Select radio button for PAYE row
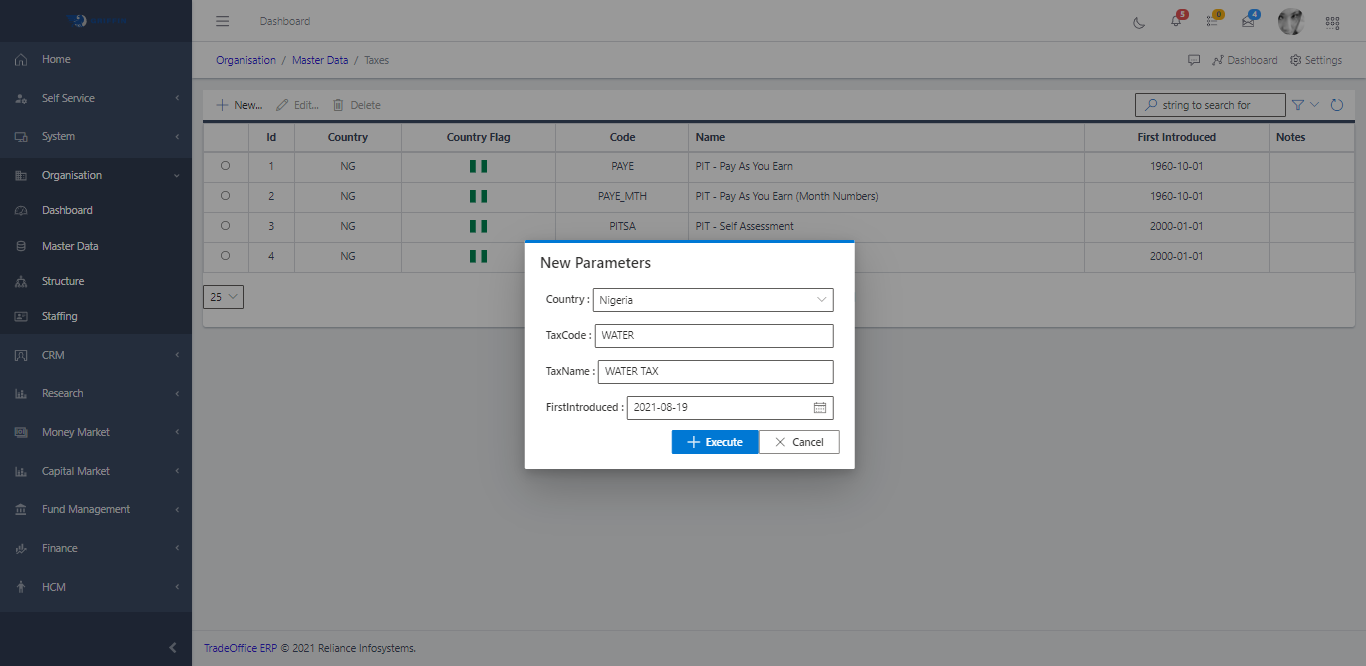This screenshot has width=1366, height=666. click(225, 166)
